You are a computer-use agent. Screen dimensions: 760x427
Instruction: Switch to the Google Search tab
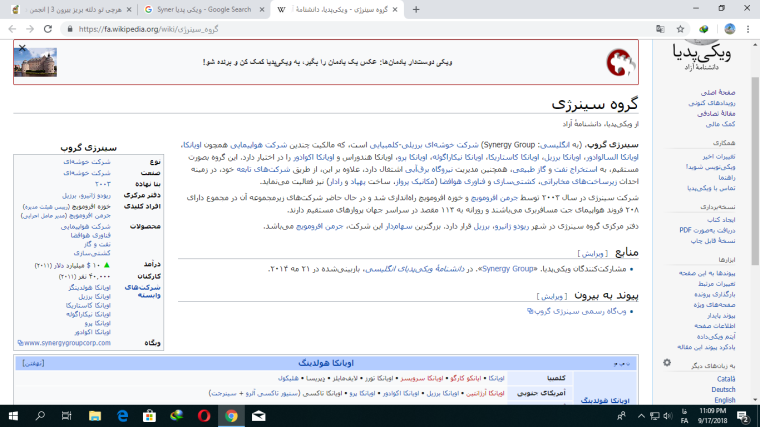point(204,9)
